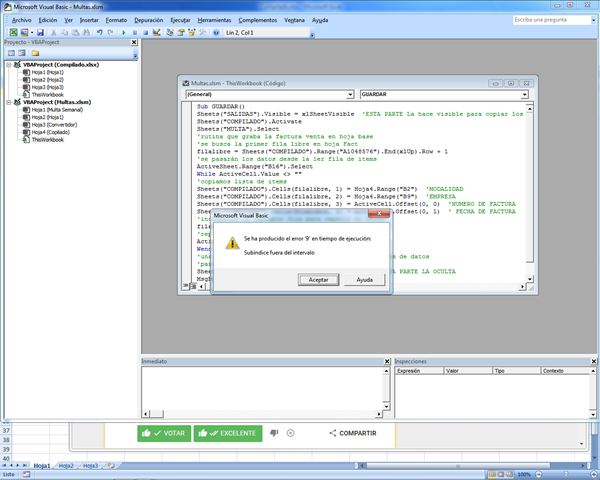Open the Depuración menu
This screenshot has width=600, height=480.
pos(148,19)
